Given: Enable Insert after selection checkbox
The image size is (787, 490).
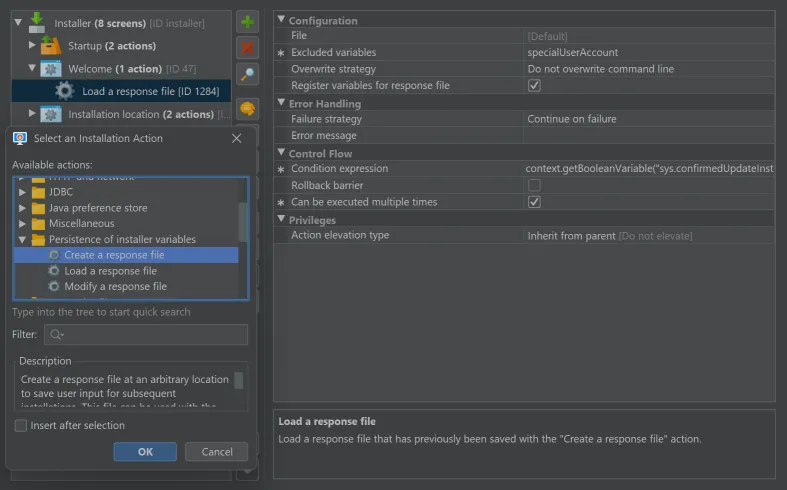Looking at the screenshot, I should pos(21,426).
